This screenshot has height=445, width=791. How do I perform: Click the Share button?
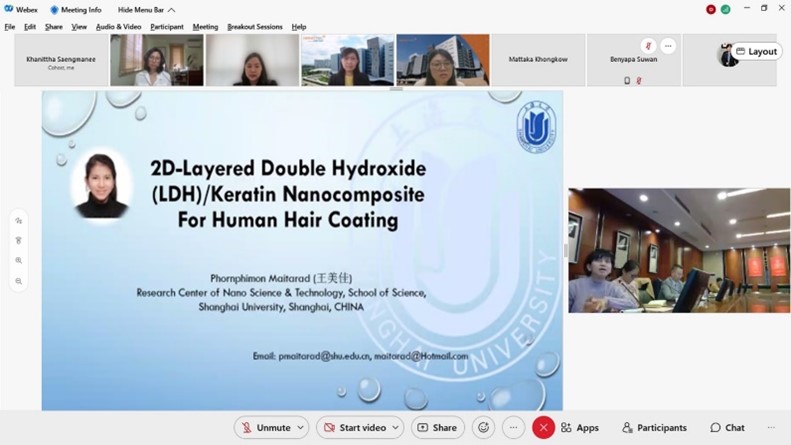438,428
